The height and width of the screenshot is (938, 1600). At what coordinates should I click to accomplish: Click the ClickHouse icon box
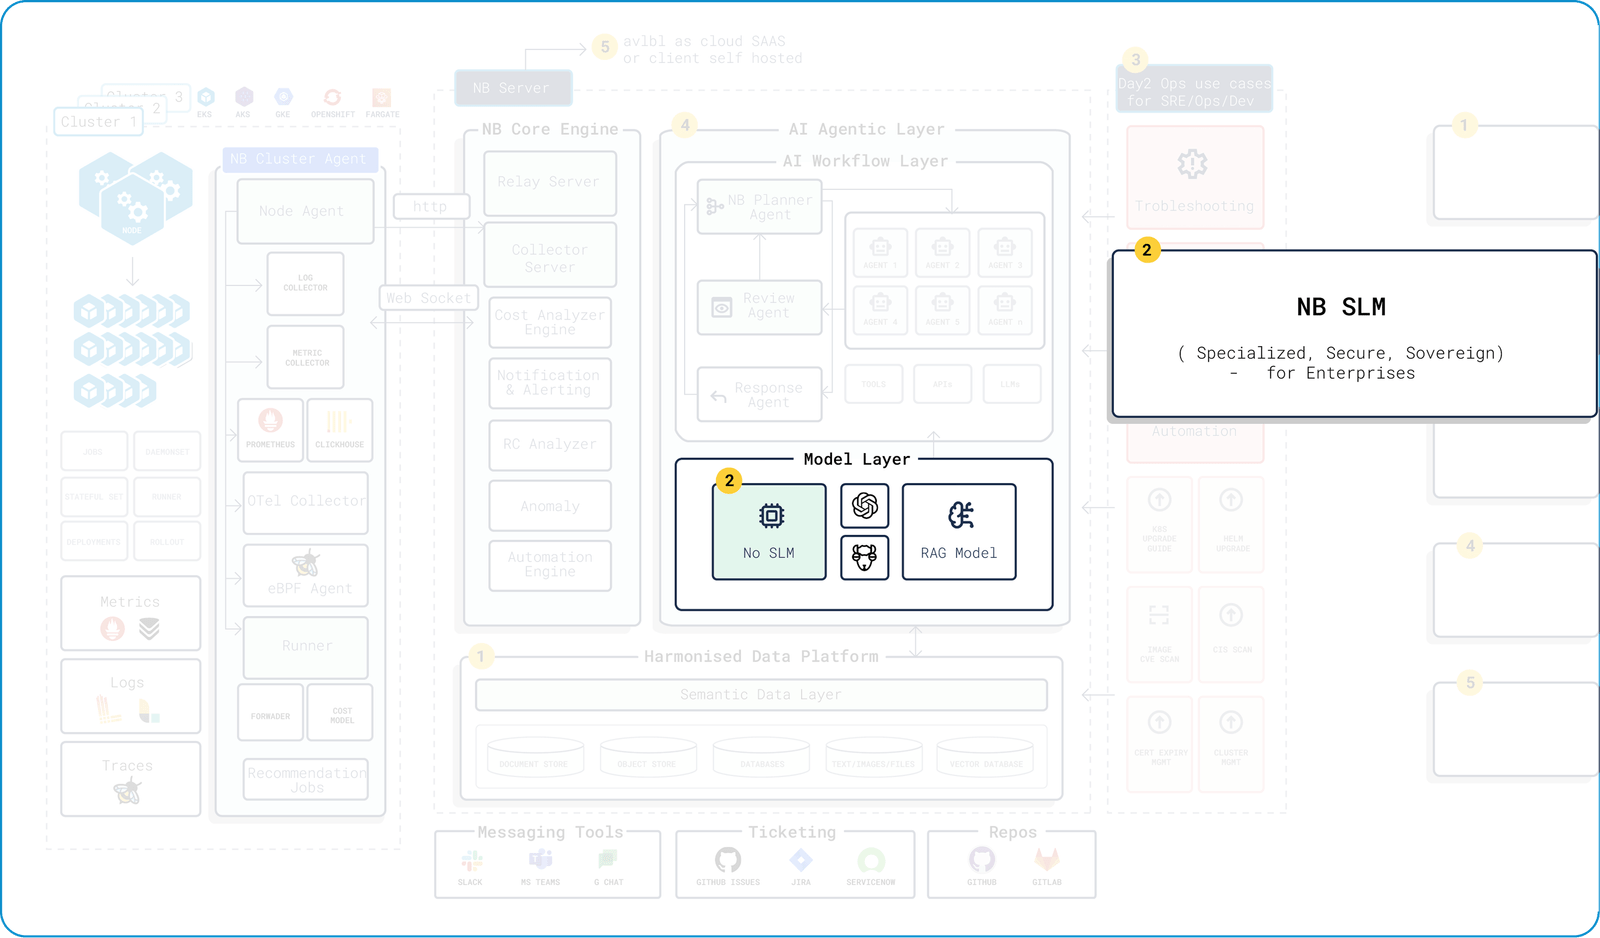point(340,430)
